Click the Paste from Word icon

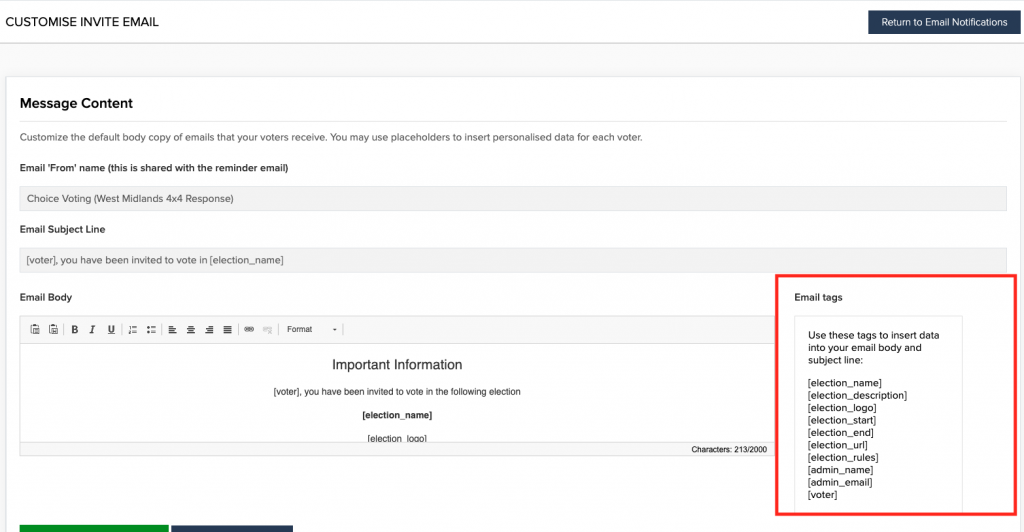coord(54,330)
